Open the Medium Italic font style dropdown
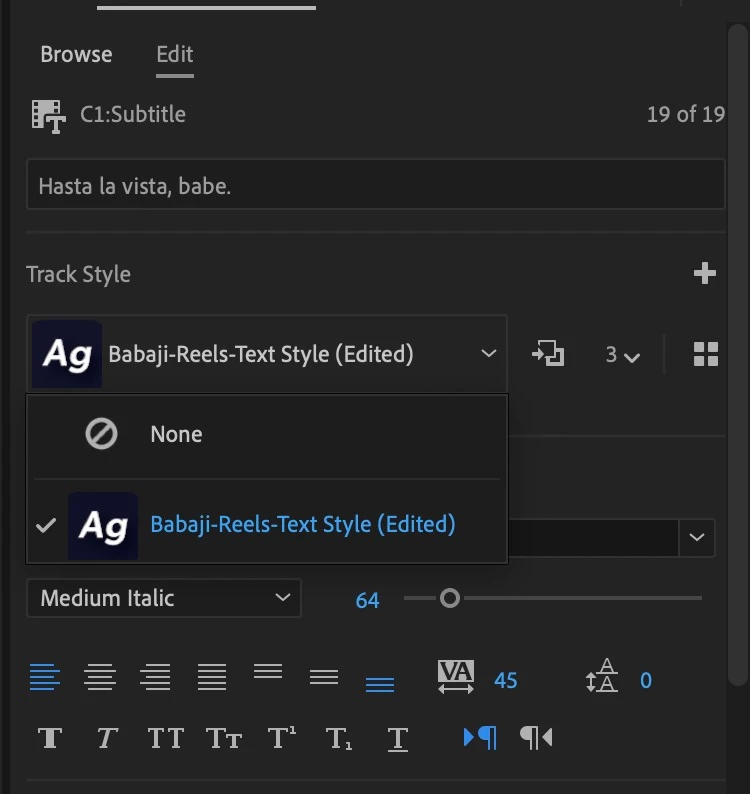 164,599
